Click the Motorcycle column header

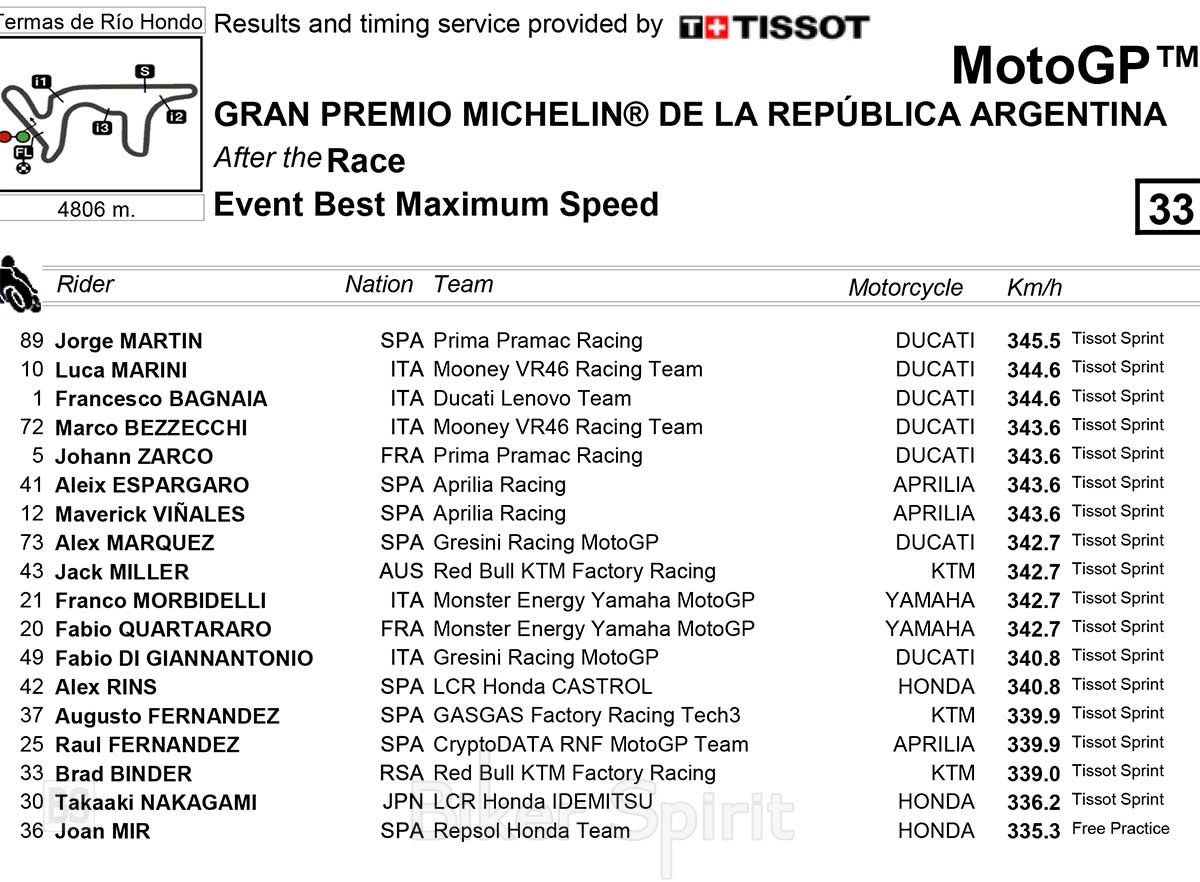click(905, 288)
